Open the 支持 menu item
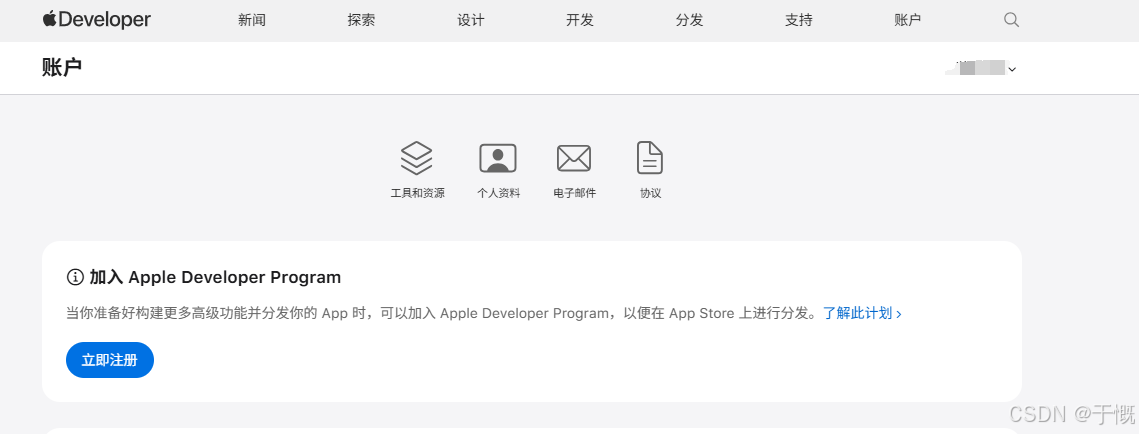This screenshot has height=434, width=1139. [x=798, y=20]
